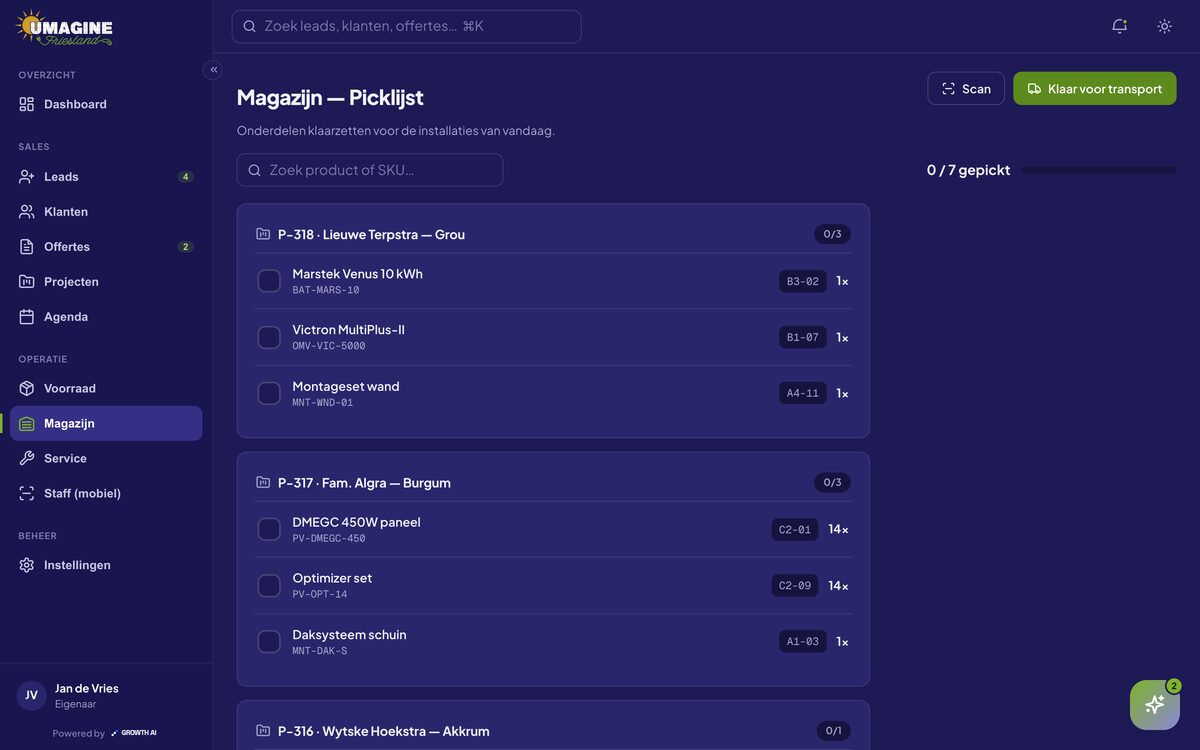Tick the Victron MultiPlus-II checkbox
The width and height of the screenshot is (1200, 750).
point(269,337)
